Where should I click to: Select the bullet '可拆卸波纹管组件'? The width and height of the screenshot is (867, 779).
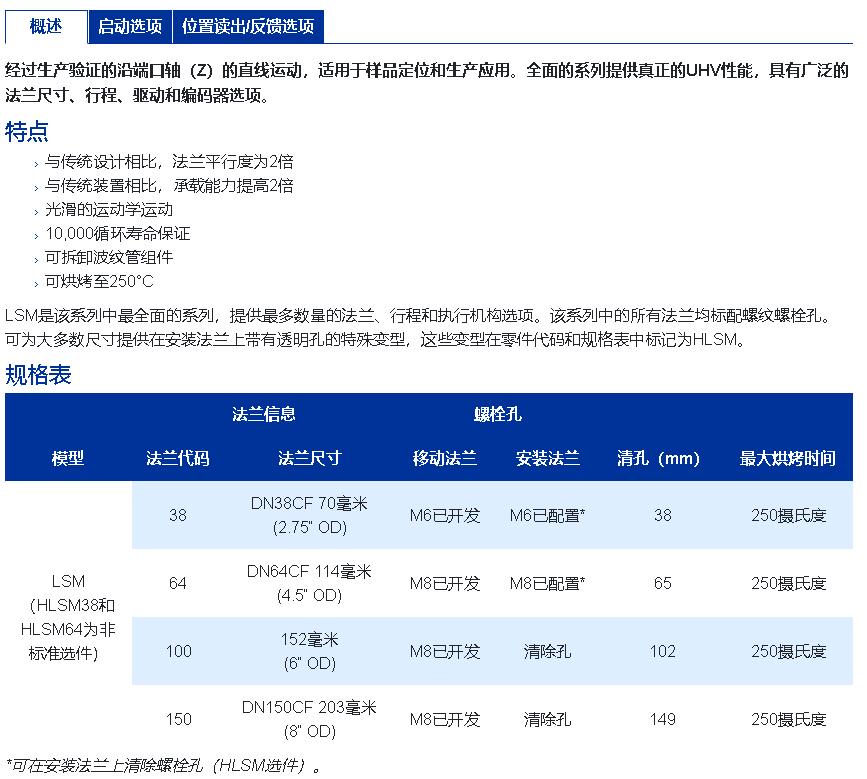coord(109,257)
